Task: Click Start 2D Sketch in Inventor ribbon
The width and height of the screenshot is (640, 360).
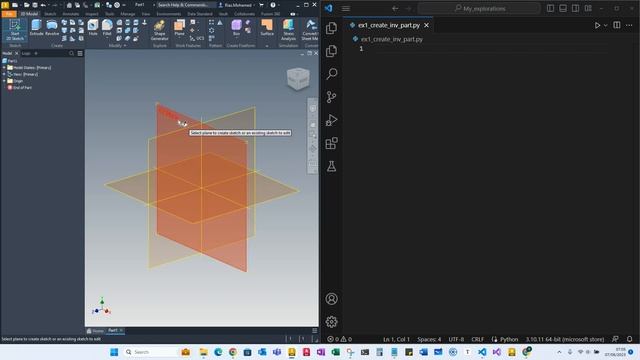Action: 15,29
